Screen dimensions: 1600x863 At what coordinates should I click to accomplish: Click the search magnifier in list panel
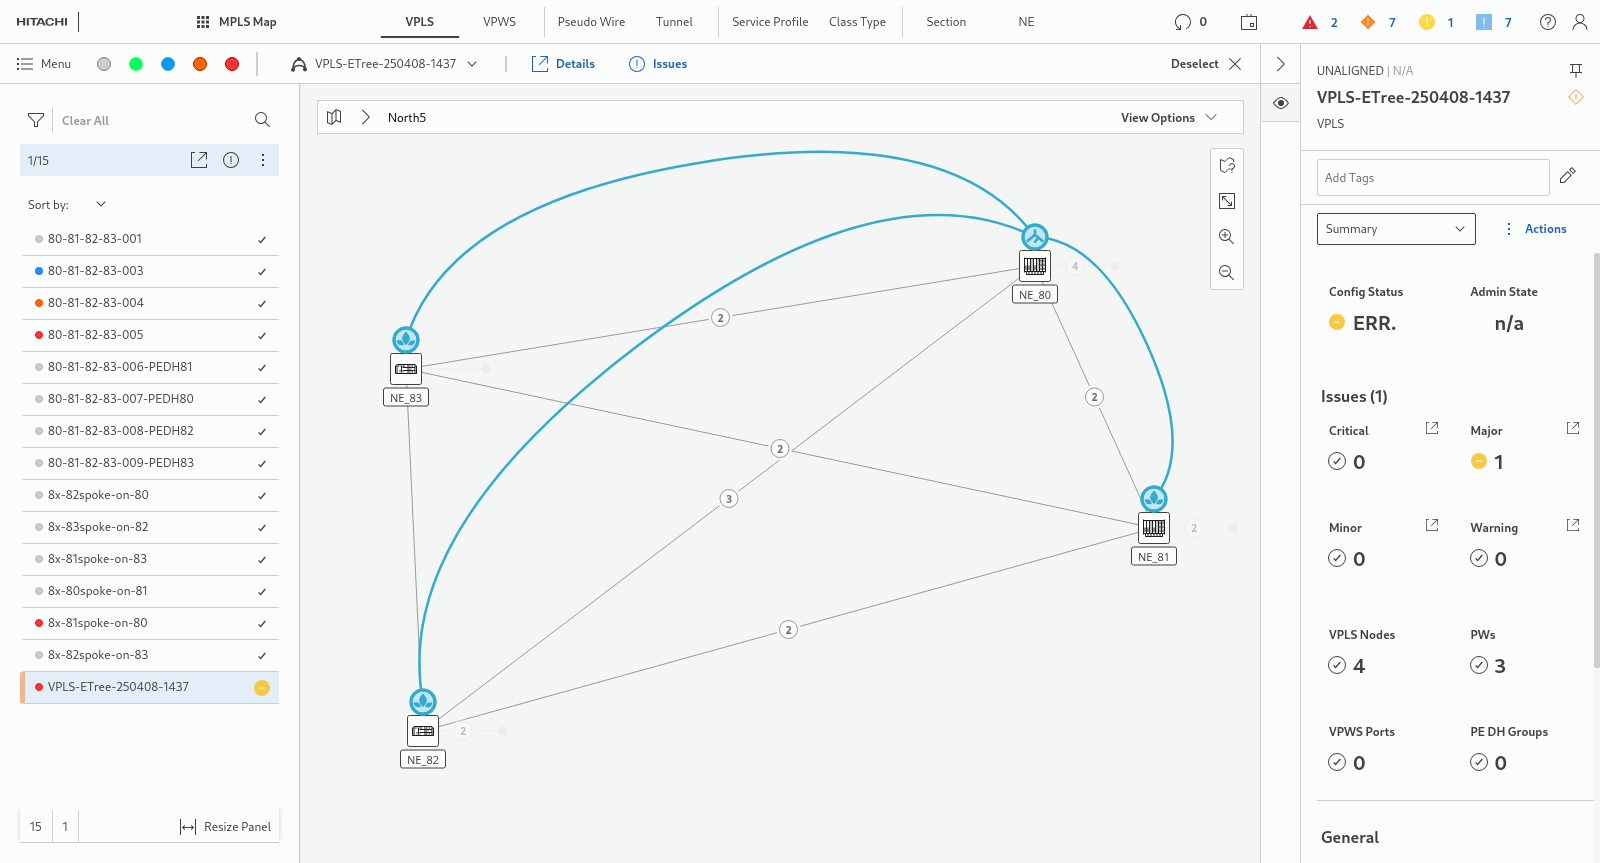point(262,120)
